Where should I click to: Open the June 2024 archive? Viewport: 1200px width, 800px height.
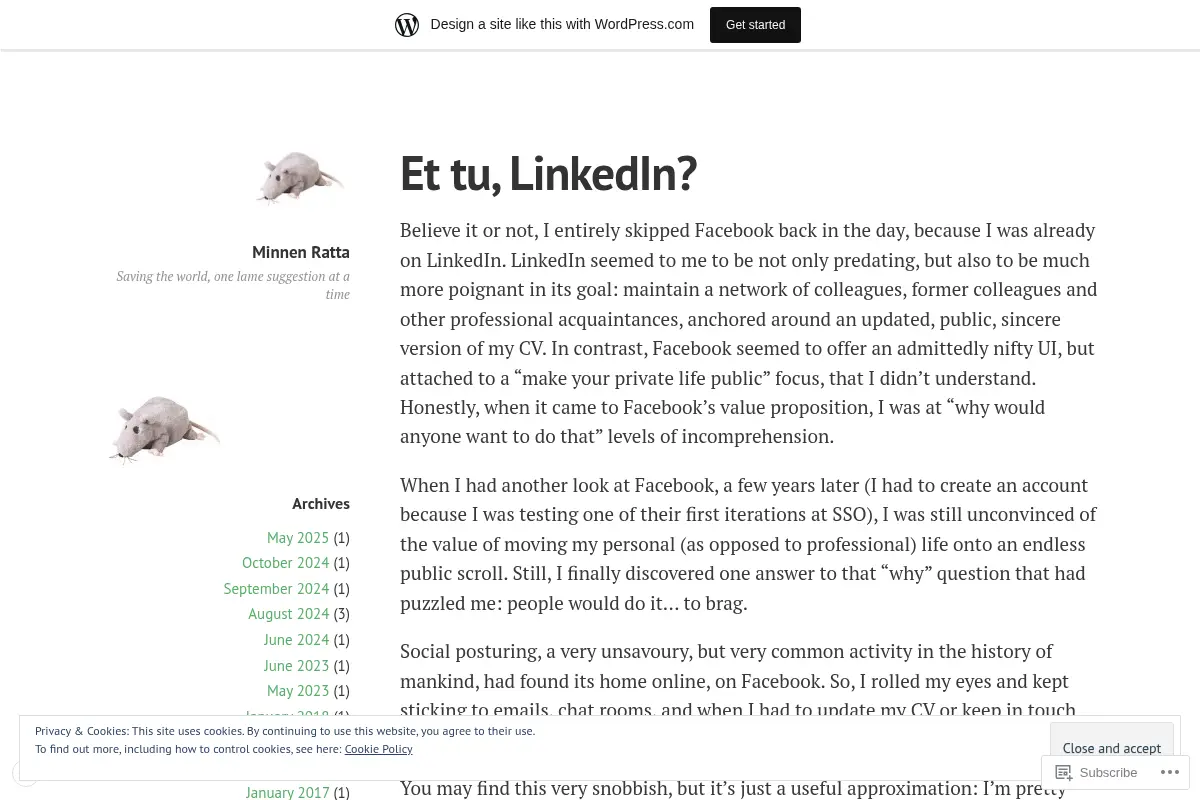(296, 640)
